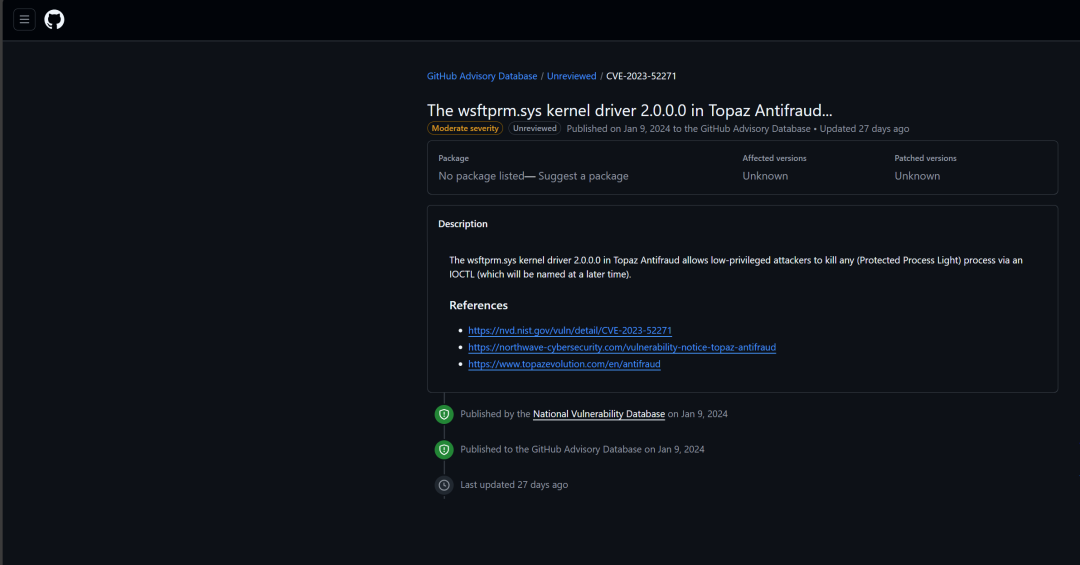
Task: Click Unknown under Patched versions
Action: coord(917,176)
